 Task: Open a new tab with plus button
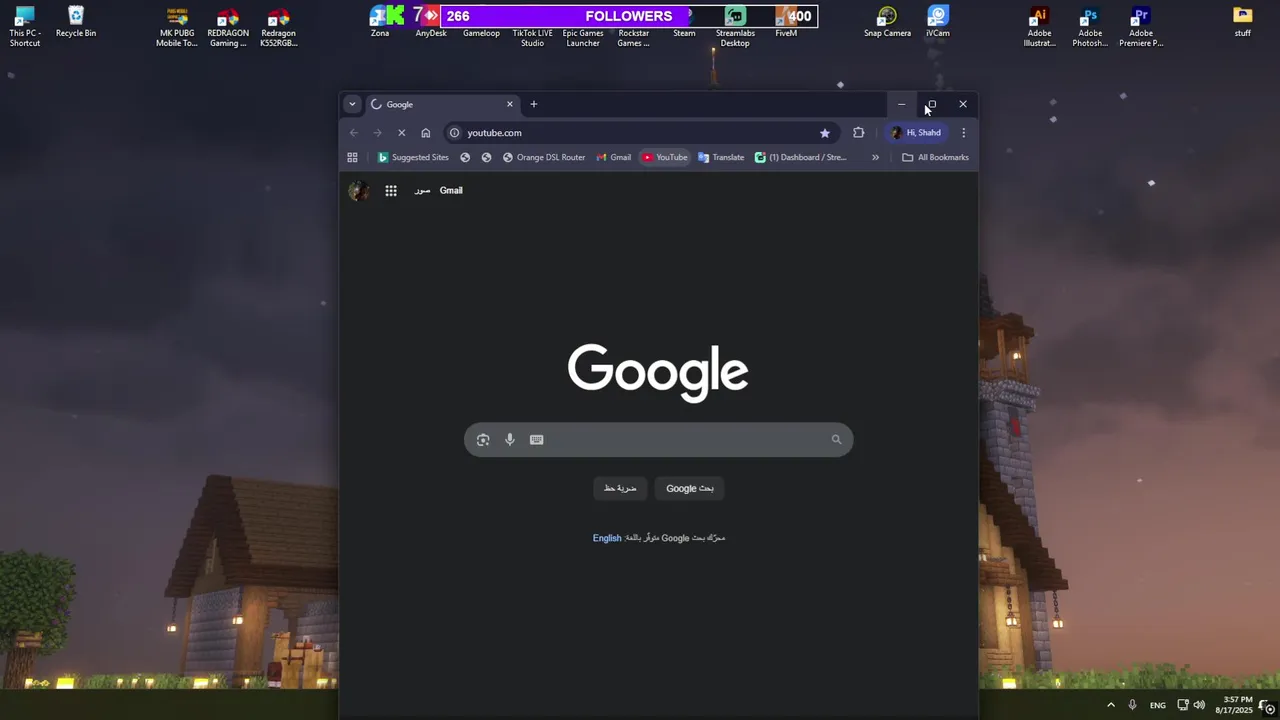click(x=534, y=104)
